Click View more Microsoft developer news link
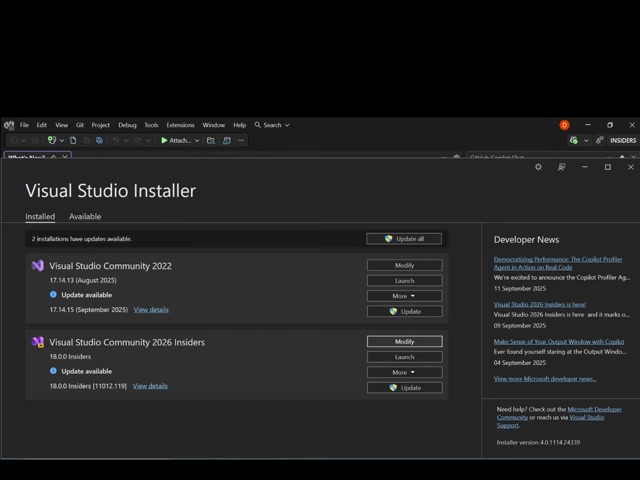Viewport: 640px width, 480px height. (545, 379)
